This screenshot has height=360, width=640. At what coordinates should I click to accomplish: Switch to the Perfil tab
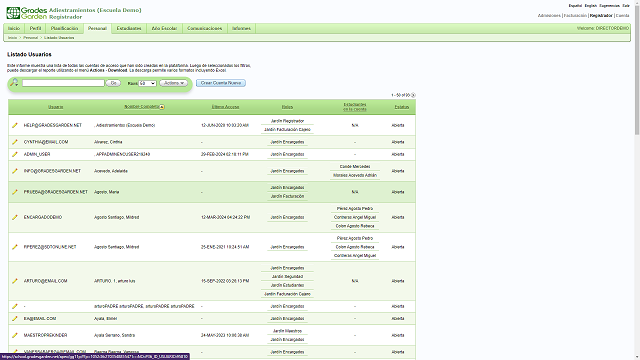click(x=36, y=28)
